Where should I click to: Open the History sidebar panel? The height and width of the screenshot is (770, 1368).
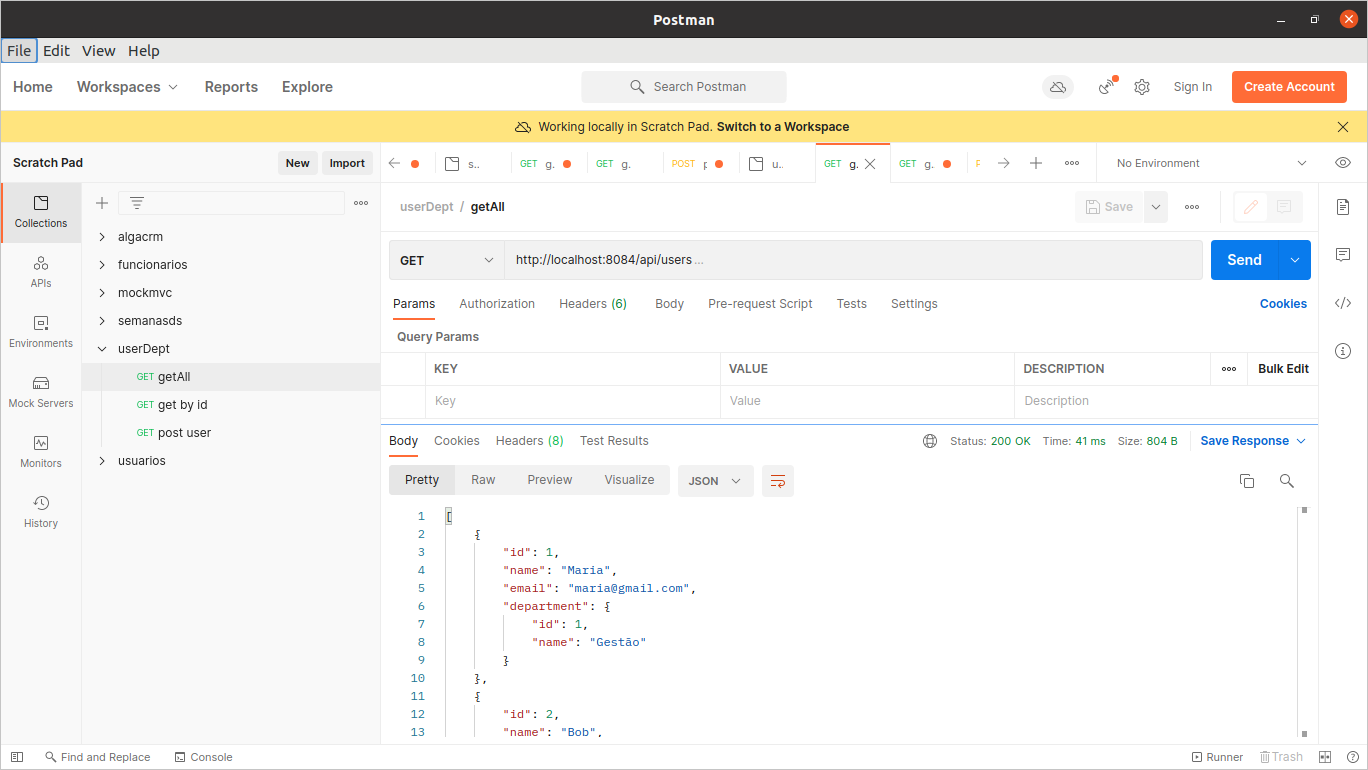coord(41,512)
